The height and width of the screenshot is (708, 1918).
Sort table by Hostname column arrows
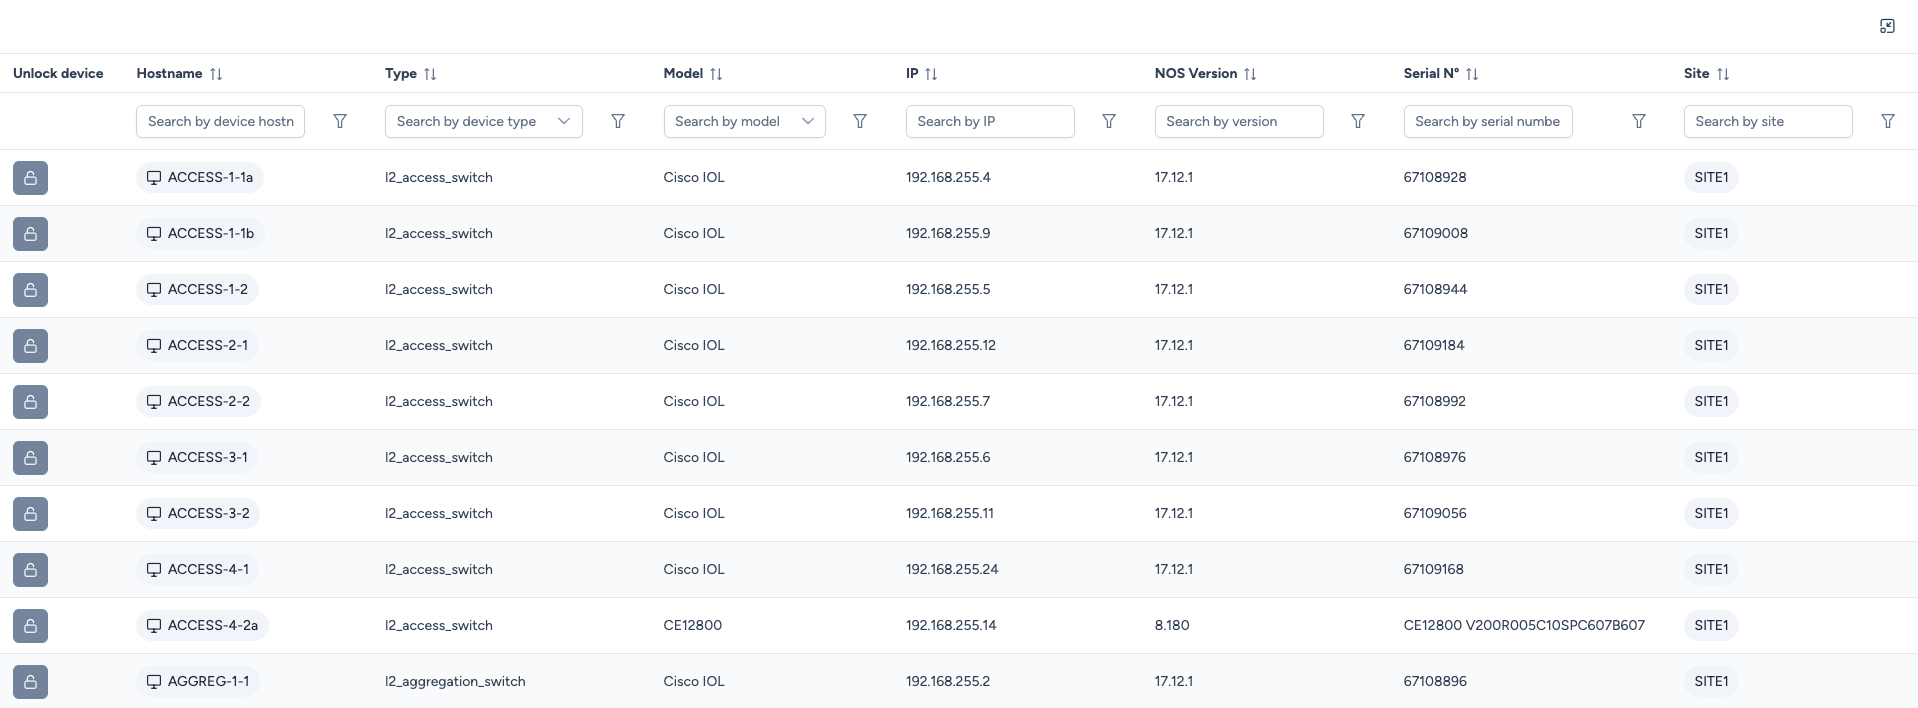[216, 74]
